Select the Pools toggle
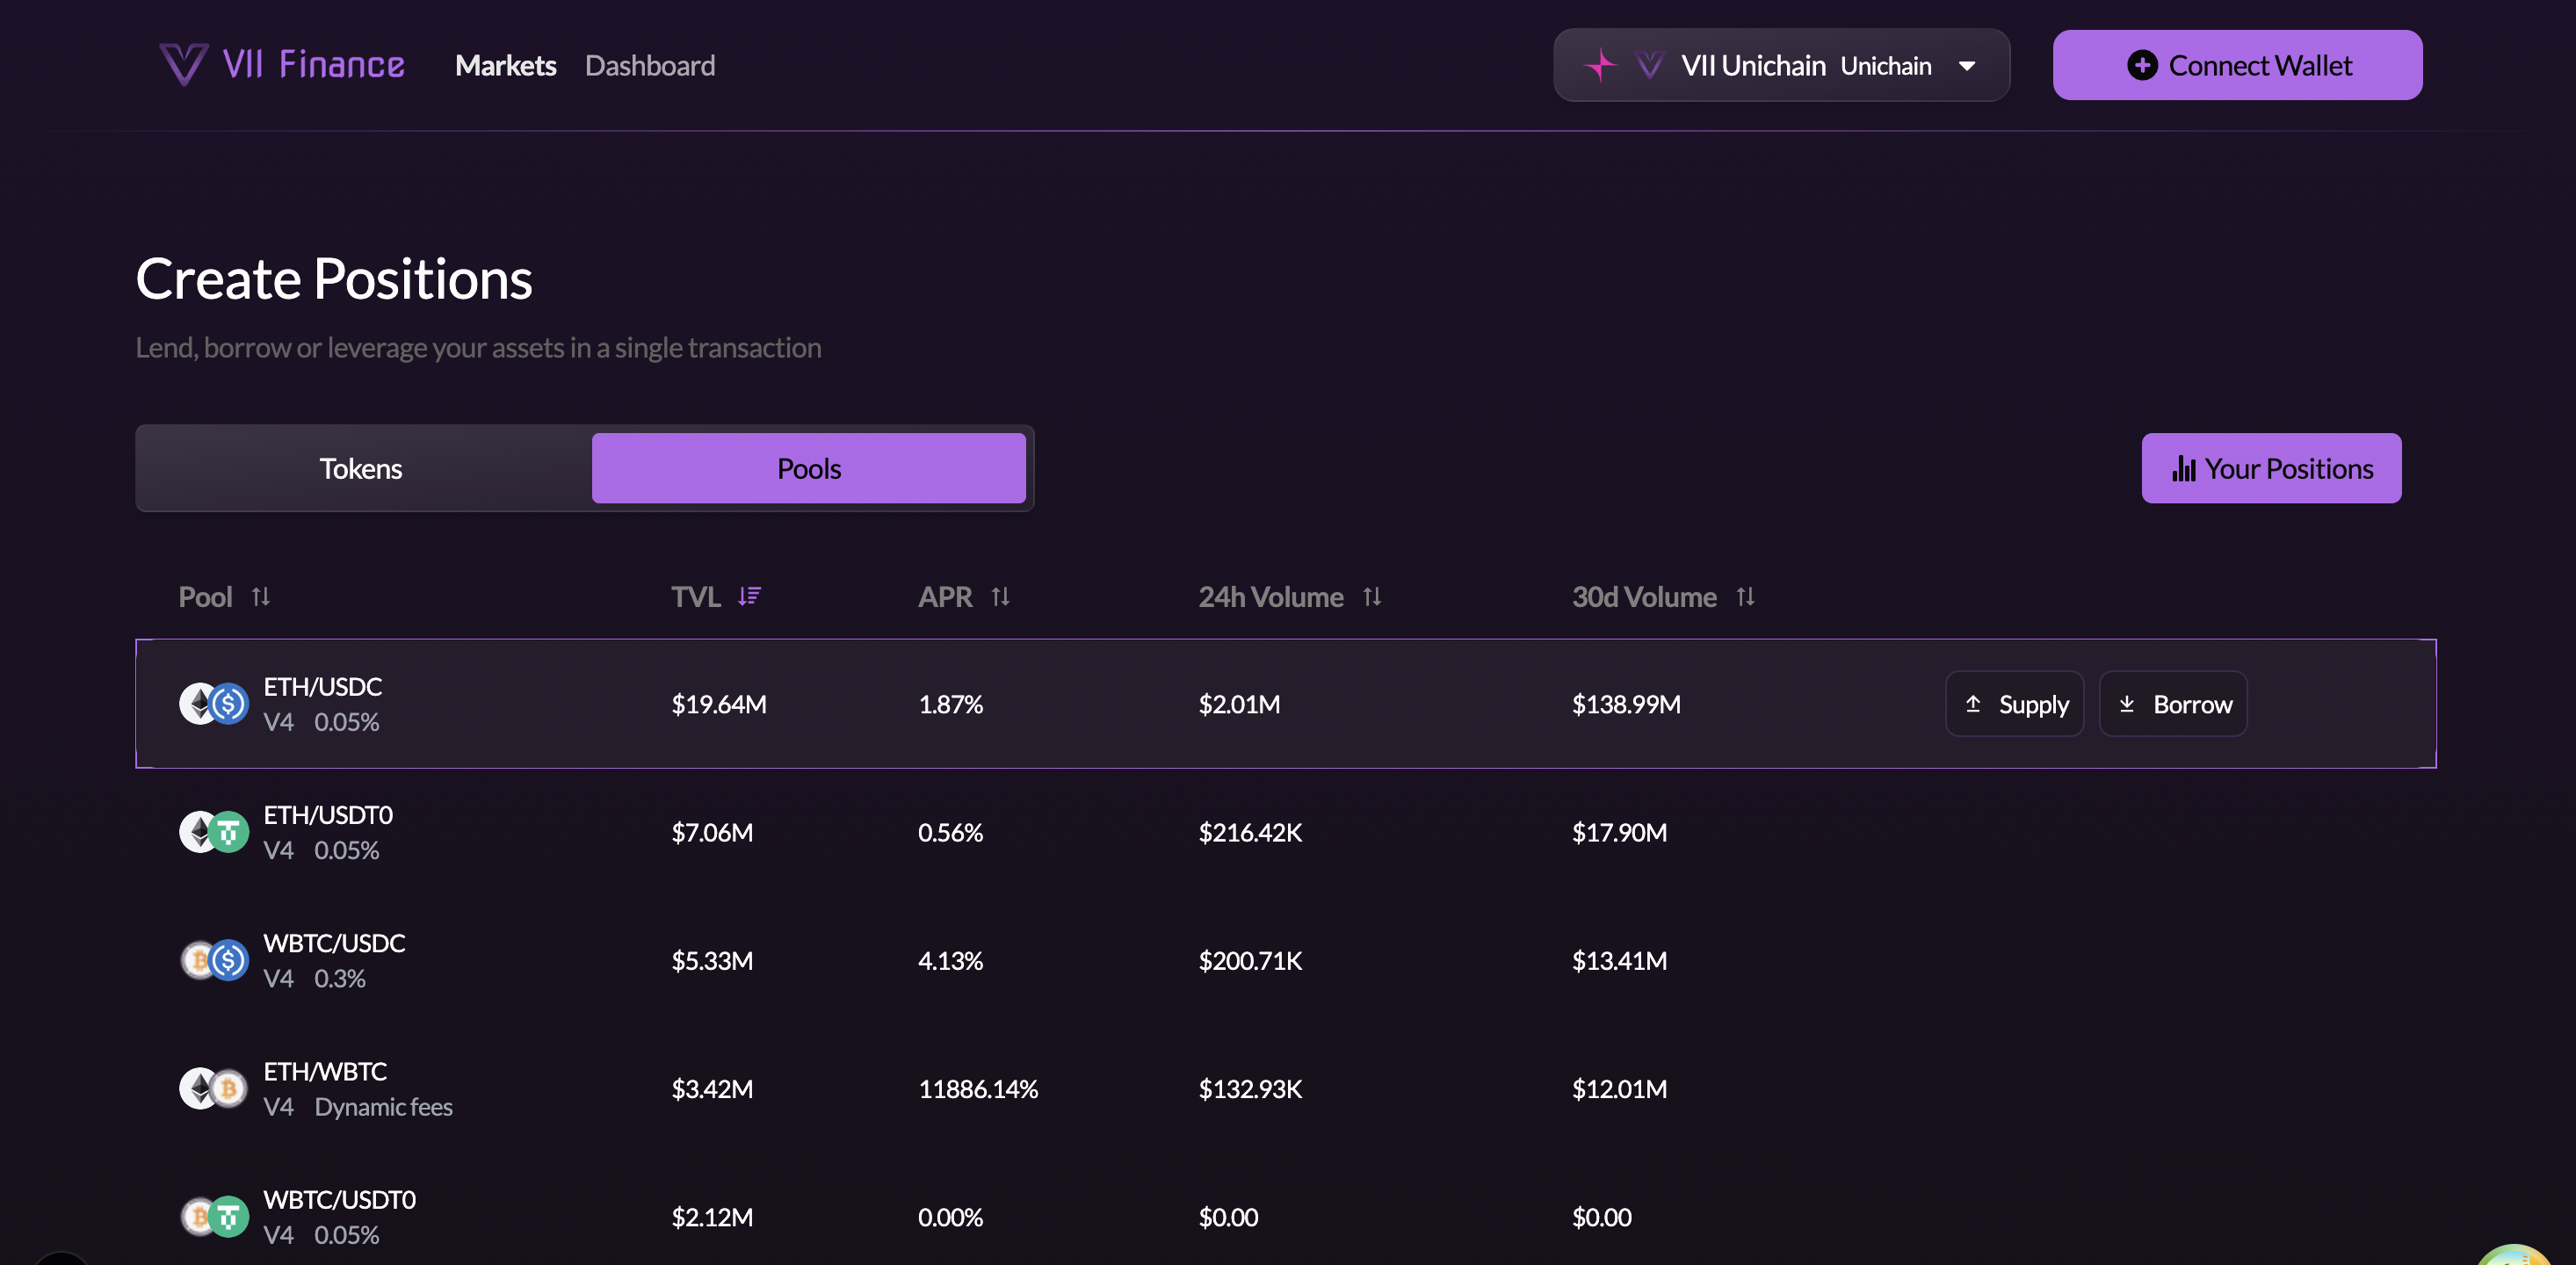Screen dimensions: 2576x1265 (808, 469)
